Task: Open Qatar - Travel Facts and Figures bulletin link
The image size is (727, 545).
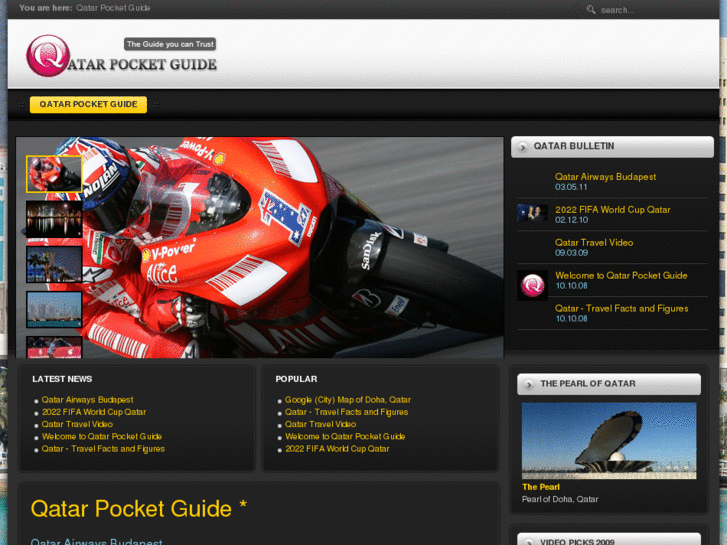Action: [x=621, y=308]
